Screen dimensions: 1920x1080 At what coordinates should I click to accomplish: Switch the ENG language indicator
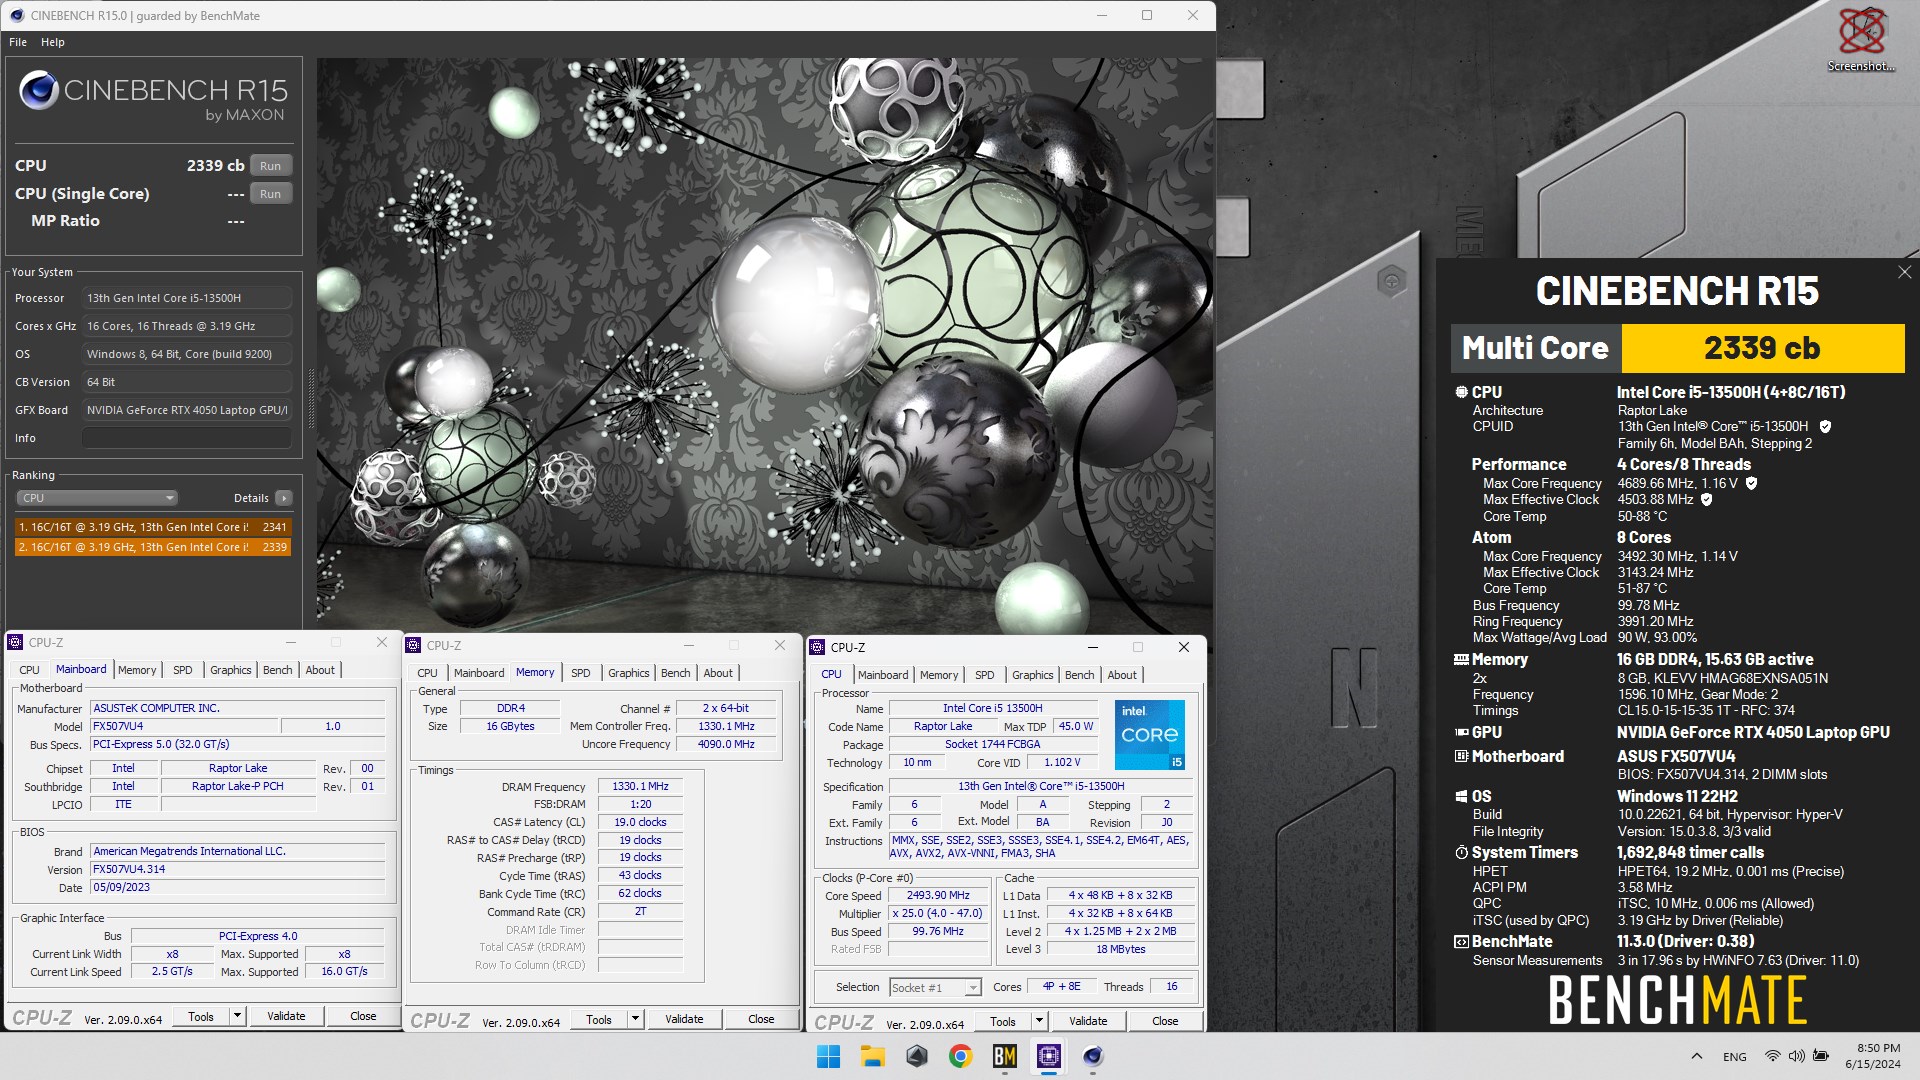(1735, 1057)
